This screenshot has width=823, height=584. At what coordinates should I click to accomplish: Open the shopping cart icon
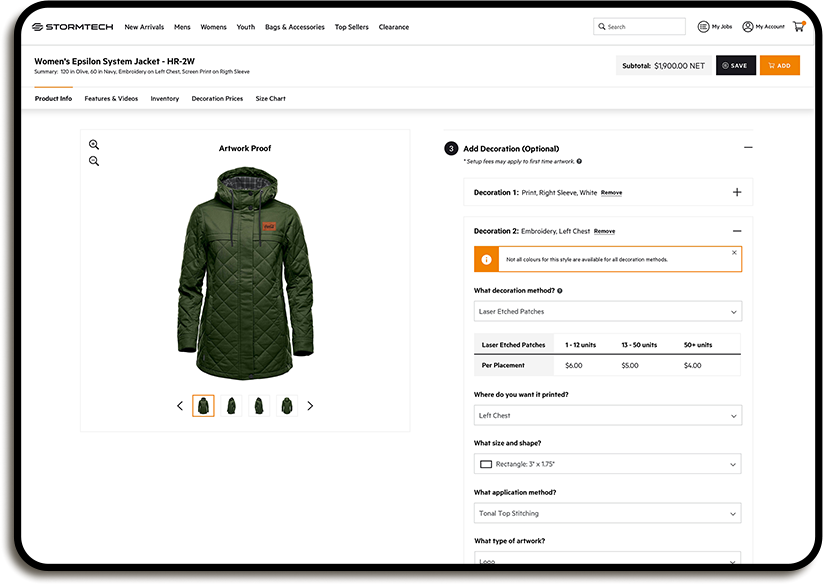799,26
